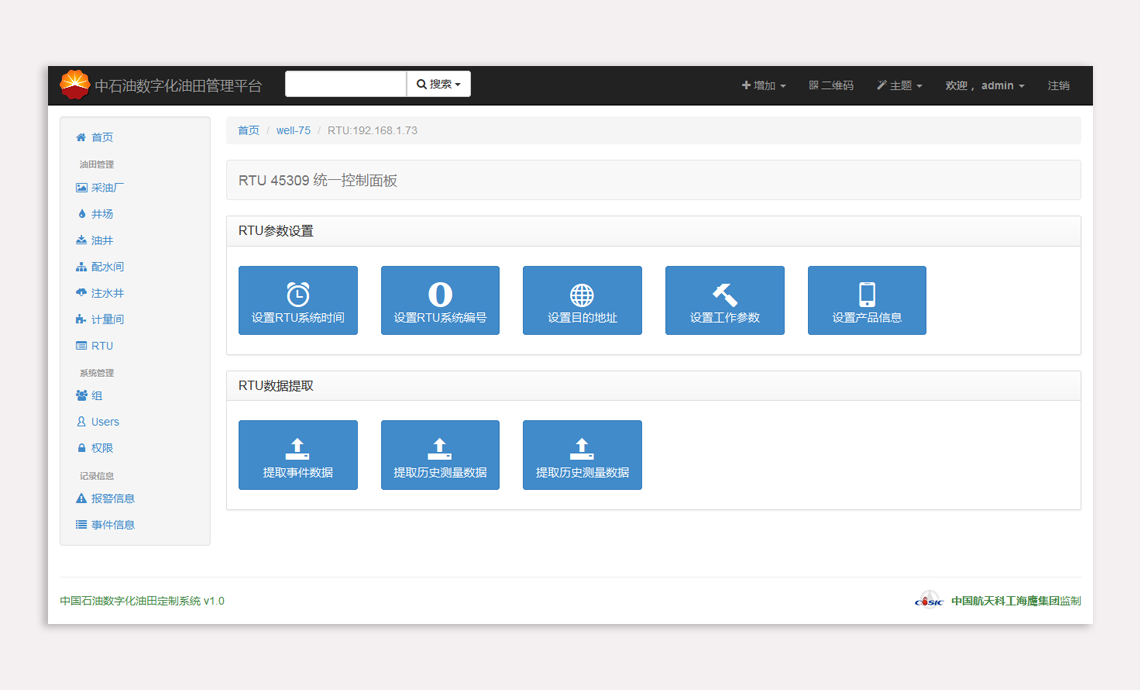Open 二维码 QR code in top bar

pos(831,86)
